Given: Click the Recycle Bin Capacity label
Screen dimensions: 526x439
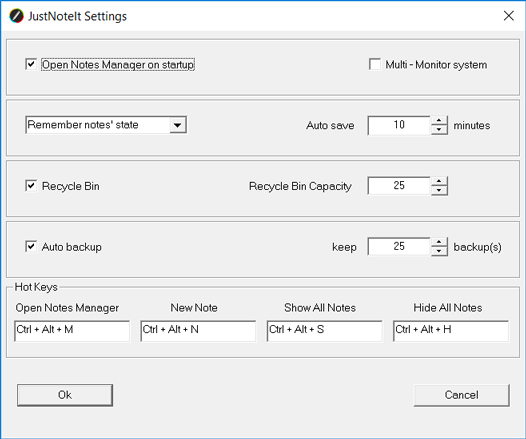Looking at the screenshot, I should point(300,186).
